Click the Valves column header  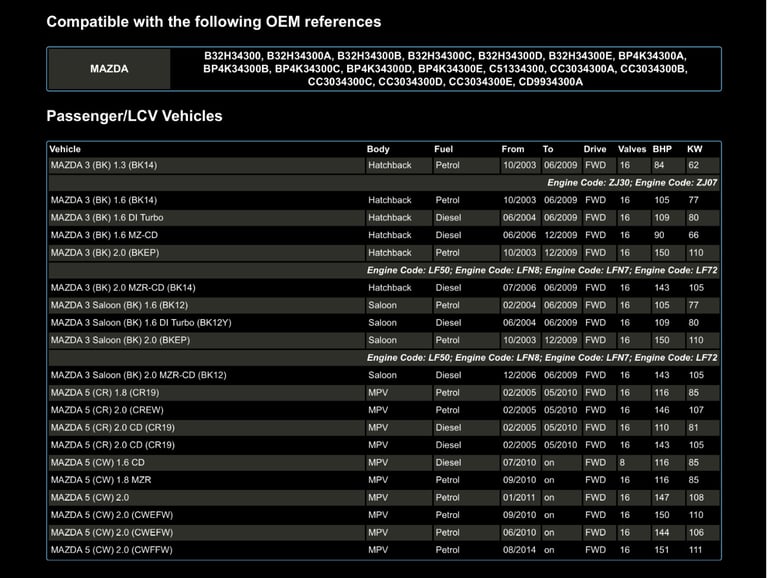(x=632, y=149)
